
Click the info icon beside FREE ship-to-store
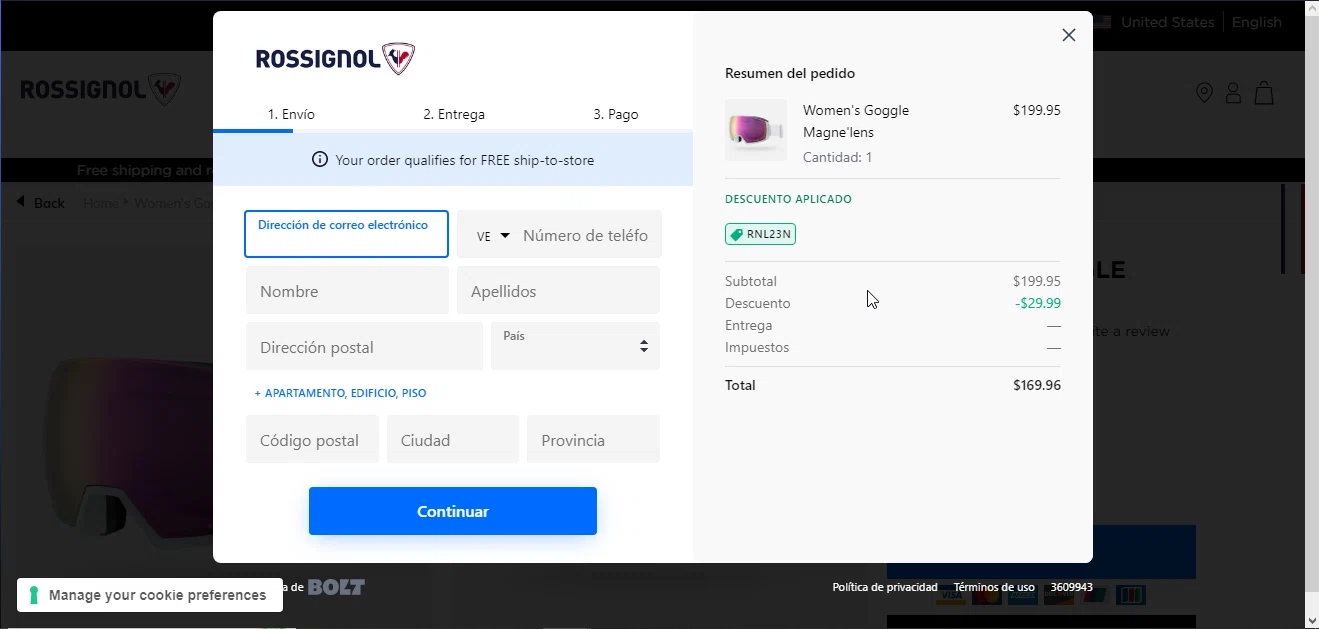(320, 159)
